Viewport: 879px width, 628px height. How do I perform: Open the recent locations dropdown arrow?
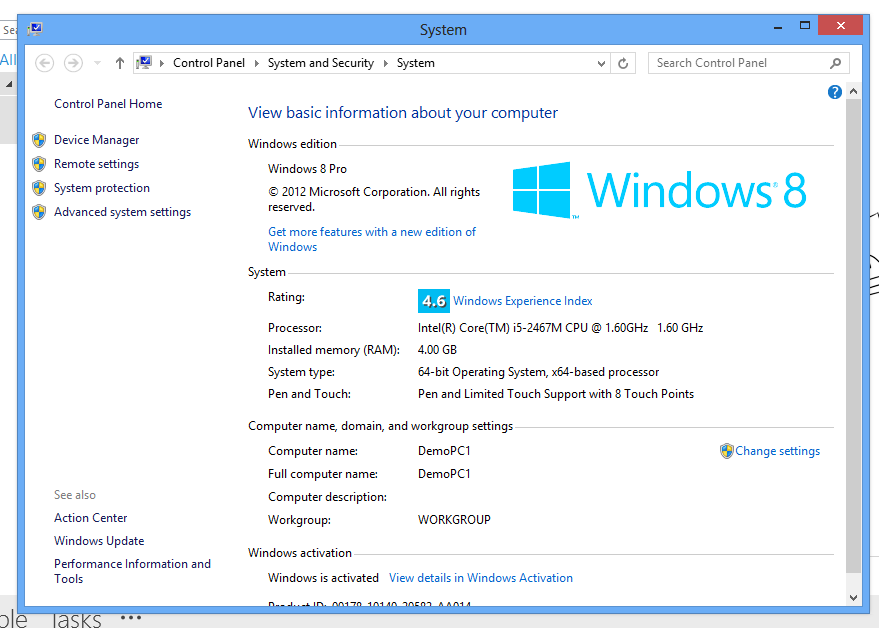pos(98,63)
